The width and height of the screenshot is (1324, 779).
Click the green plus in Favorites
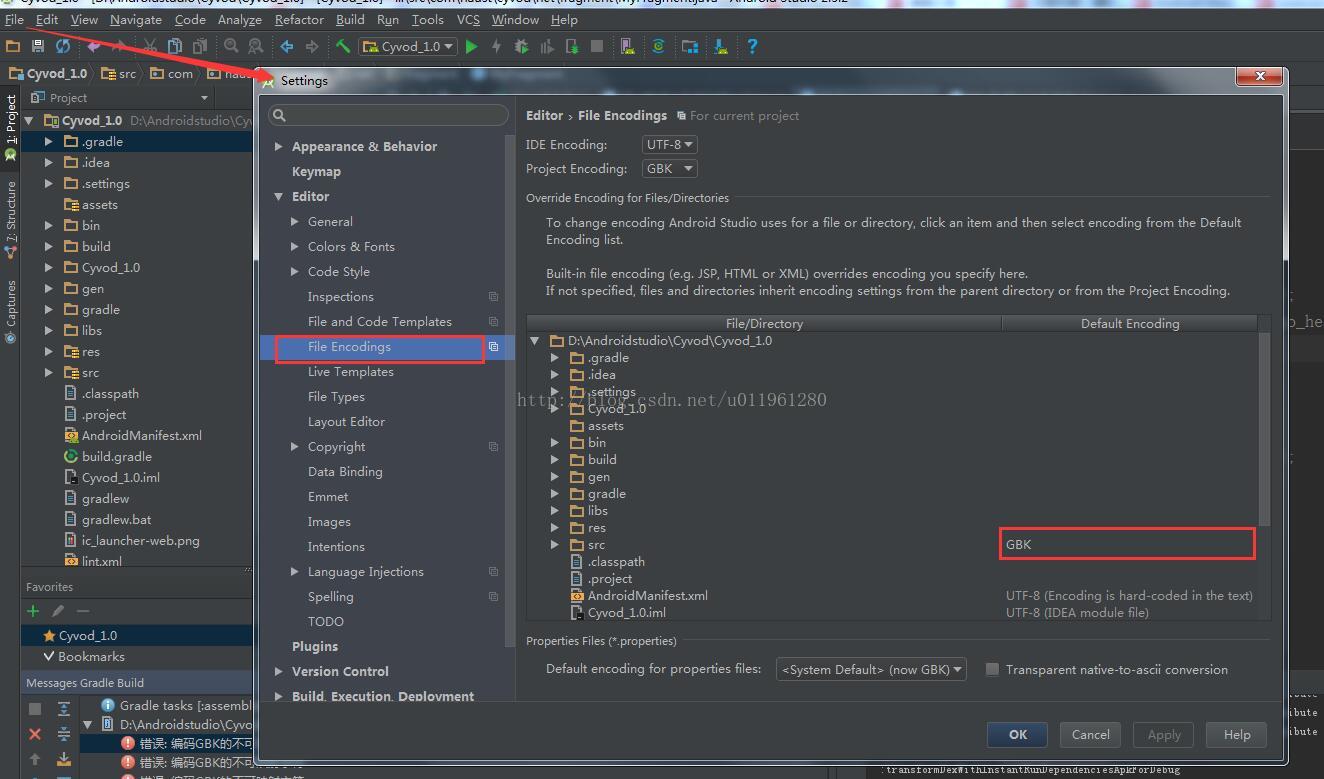pyautogui.click(x=33, y=611)
